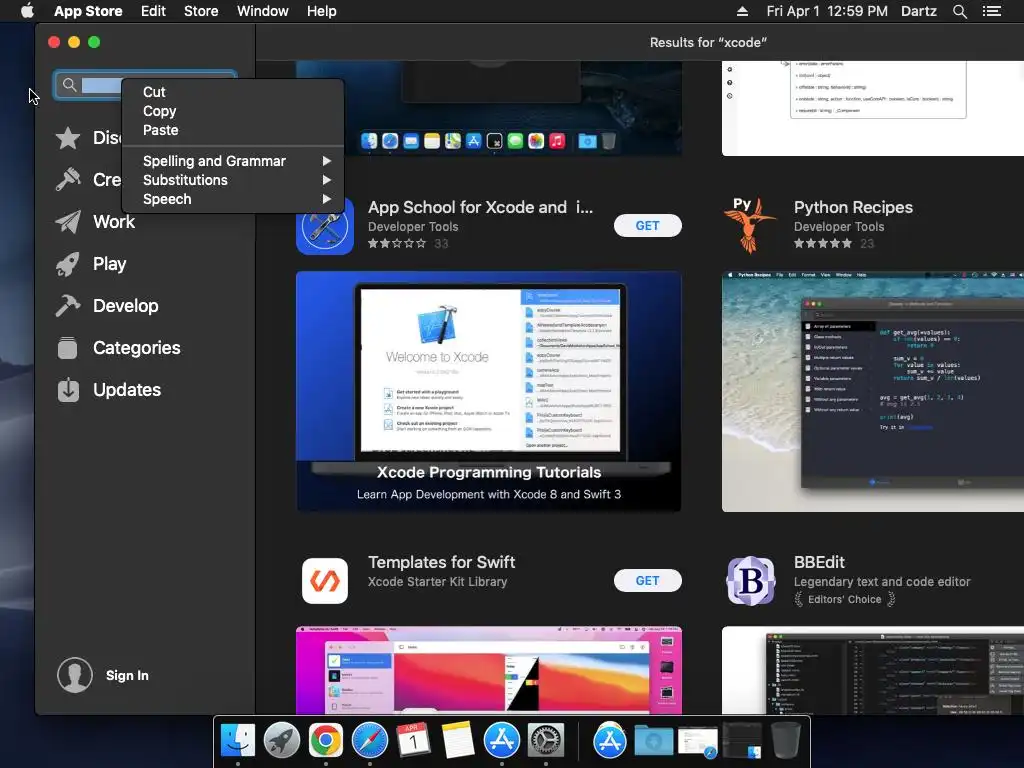
Task: Open Calendar from the Dock
Action: click(413, 741)
